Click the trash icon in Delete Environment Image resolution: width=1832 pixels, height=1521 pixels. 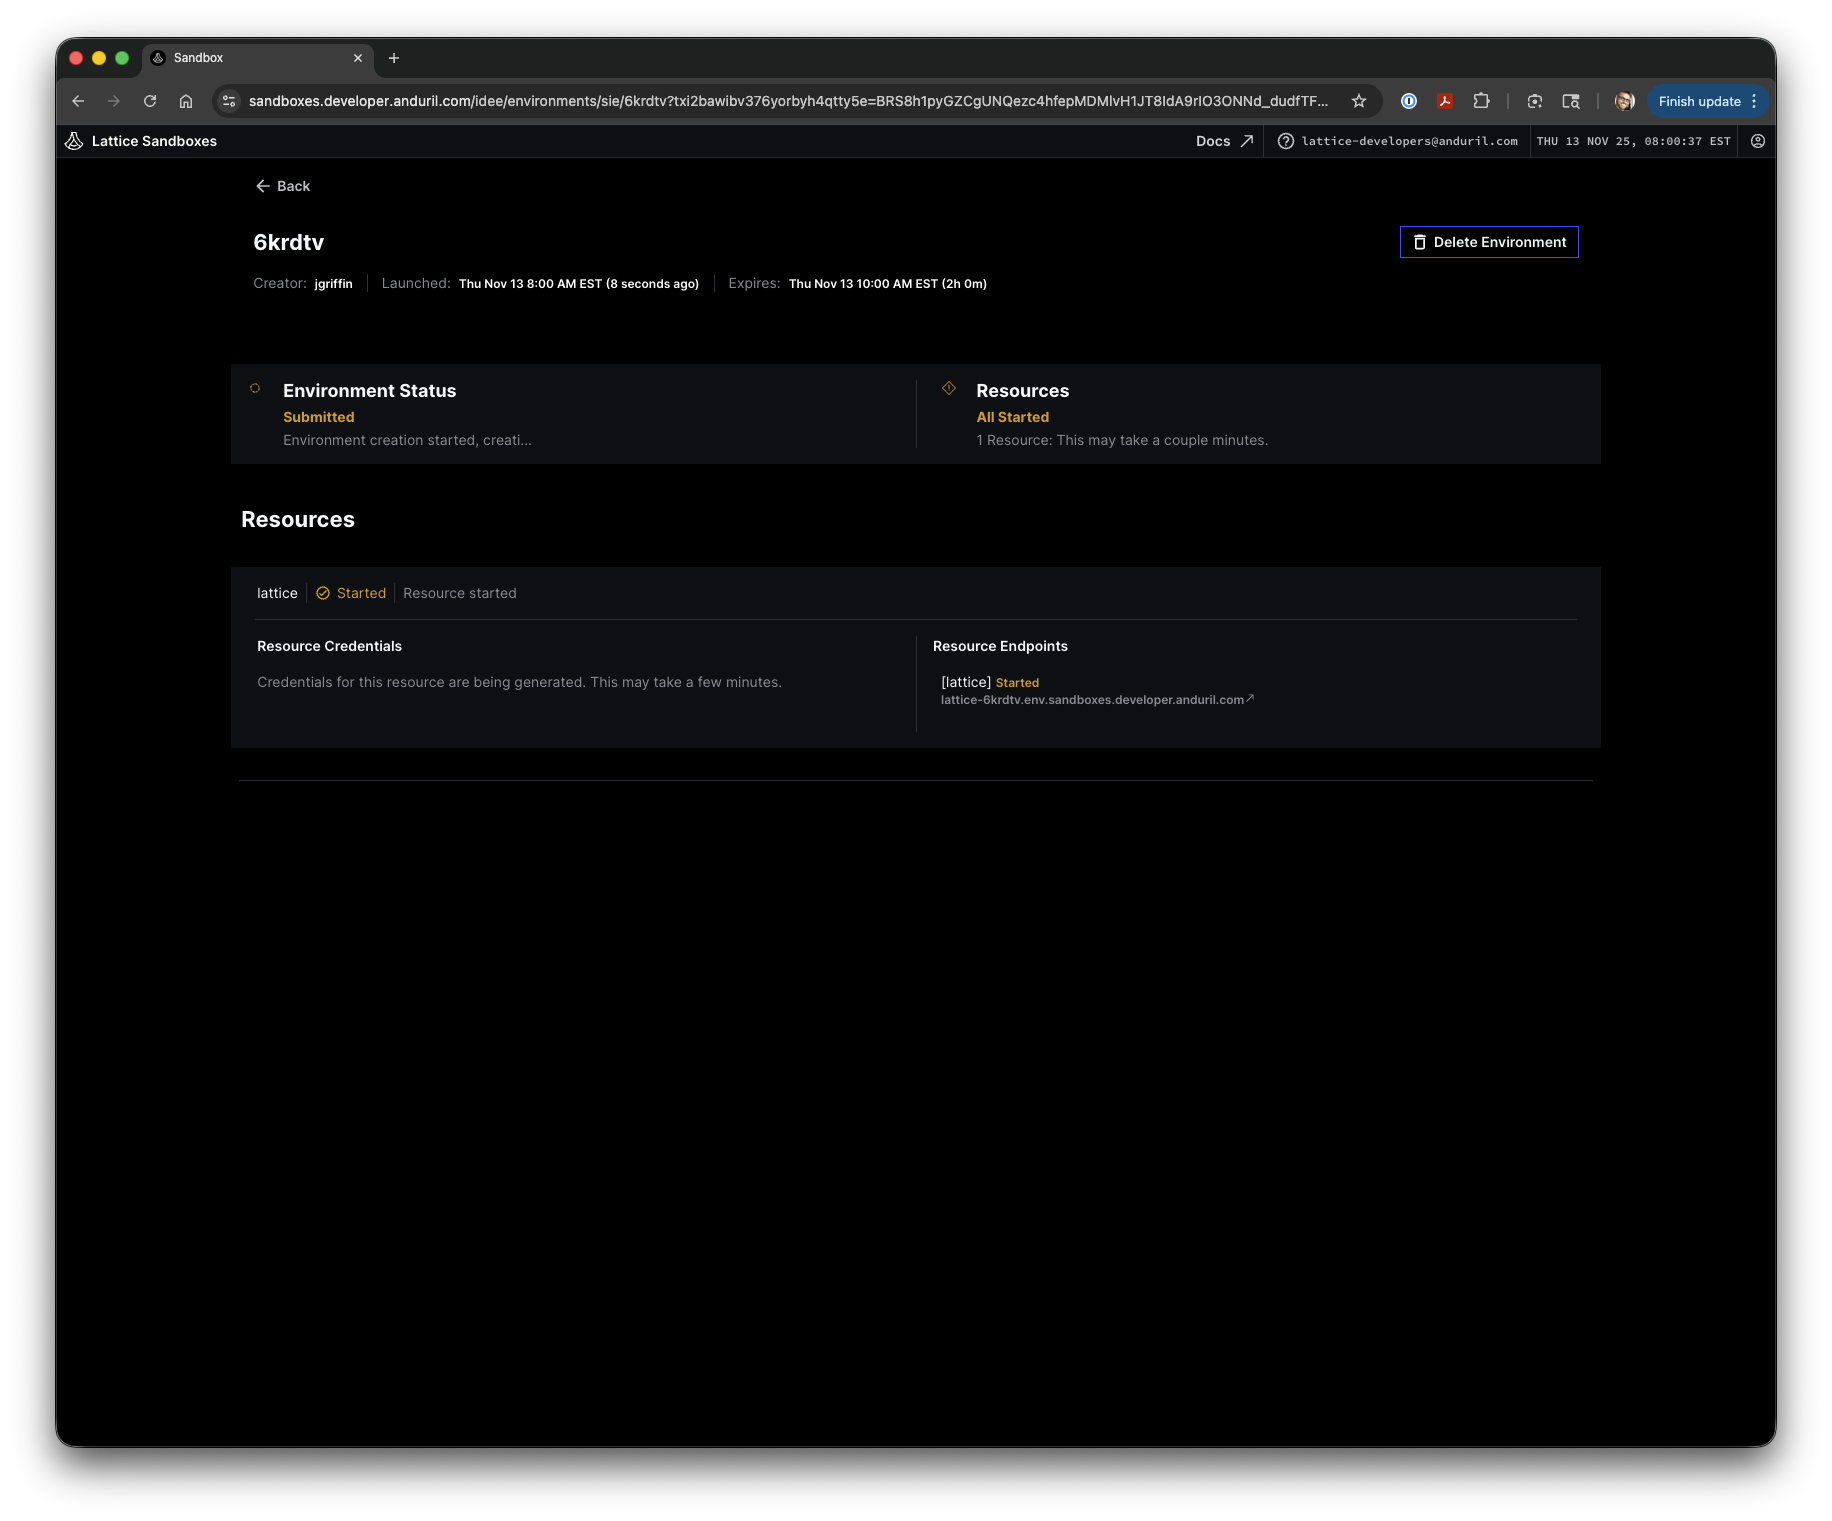click(1419, 242)
